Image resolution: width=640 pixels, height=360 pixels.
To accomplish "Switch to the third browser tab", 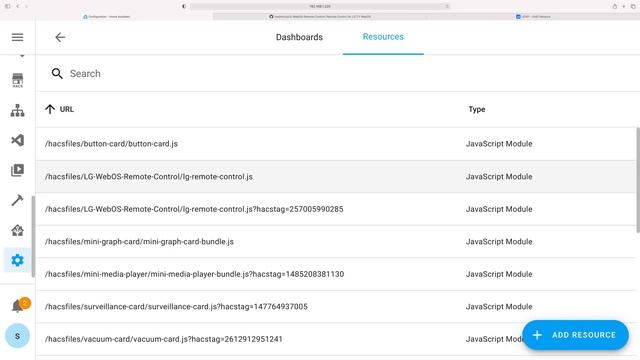I will pos(533,17).
